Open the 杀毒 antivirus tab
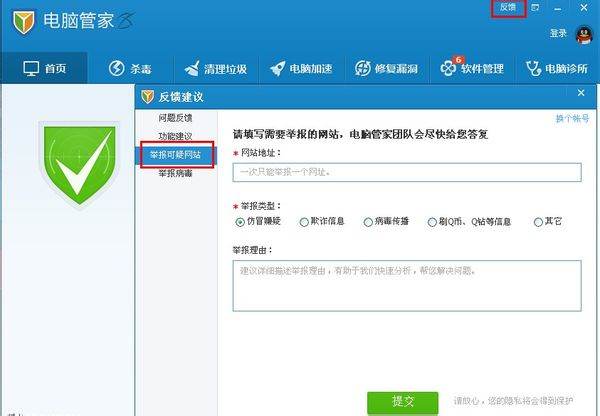 tap(130, 69)
